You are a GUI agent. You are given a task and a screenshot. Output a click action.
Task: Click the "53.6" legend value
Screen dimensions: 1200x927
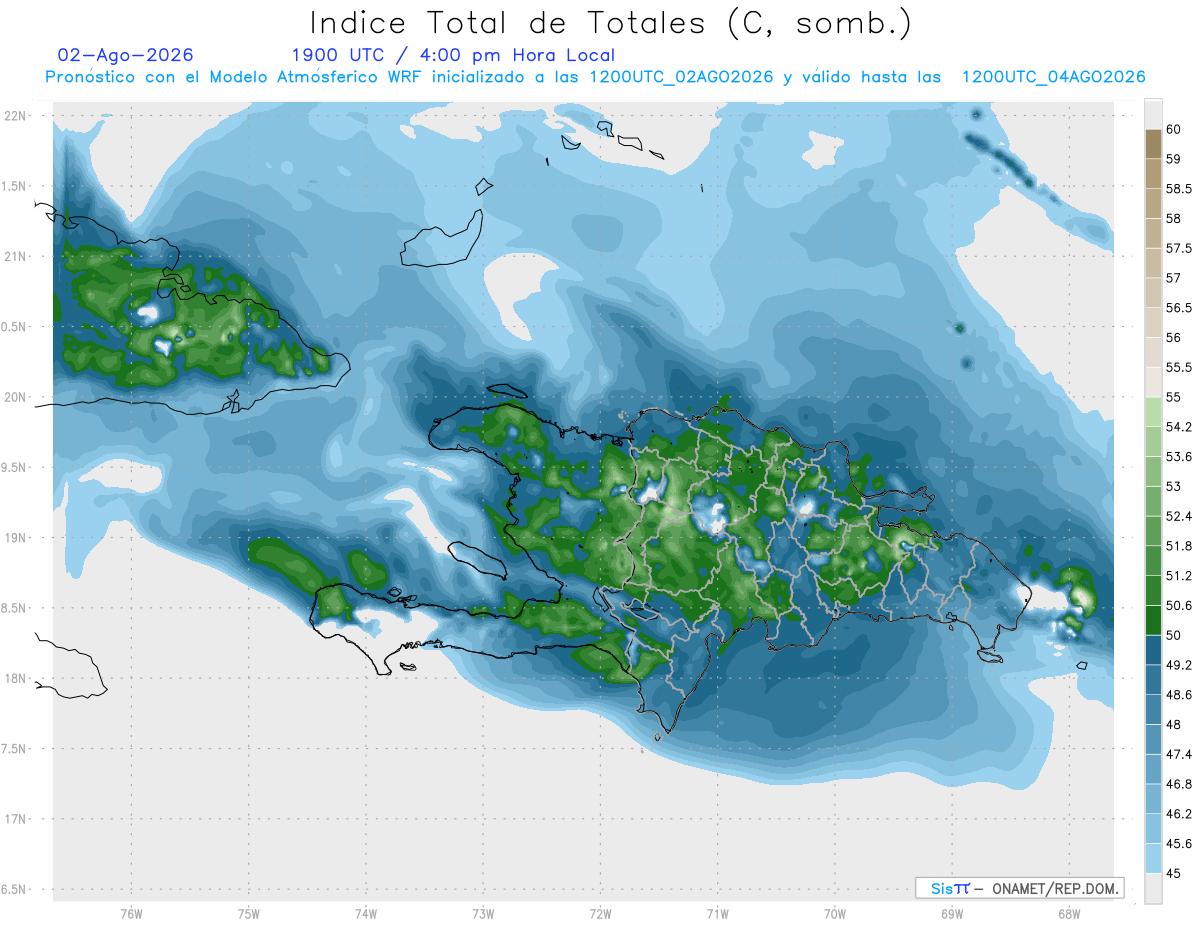(x=1180, y=457)
